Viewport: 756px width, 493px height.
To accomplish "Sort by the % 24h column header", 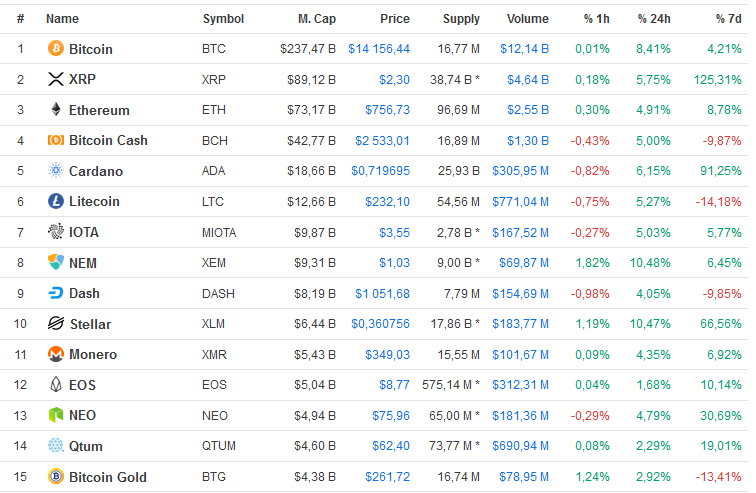I will pyautogui.click(x=657, y=19).
